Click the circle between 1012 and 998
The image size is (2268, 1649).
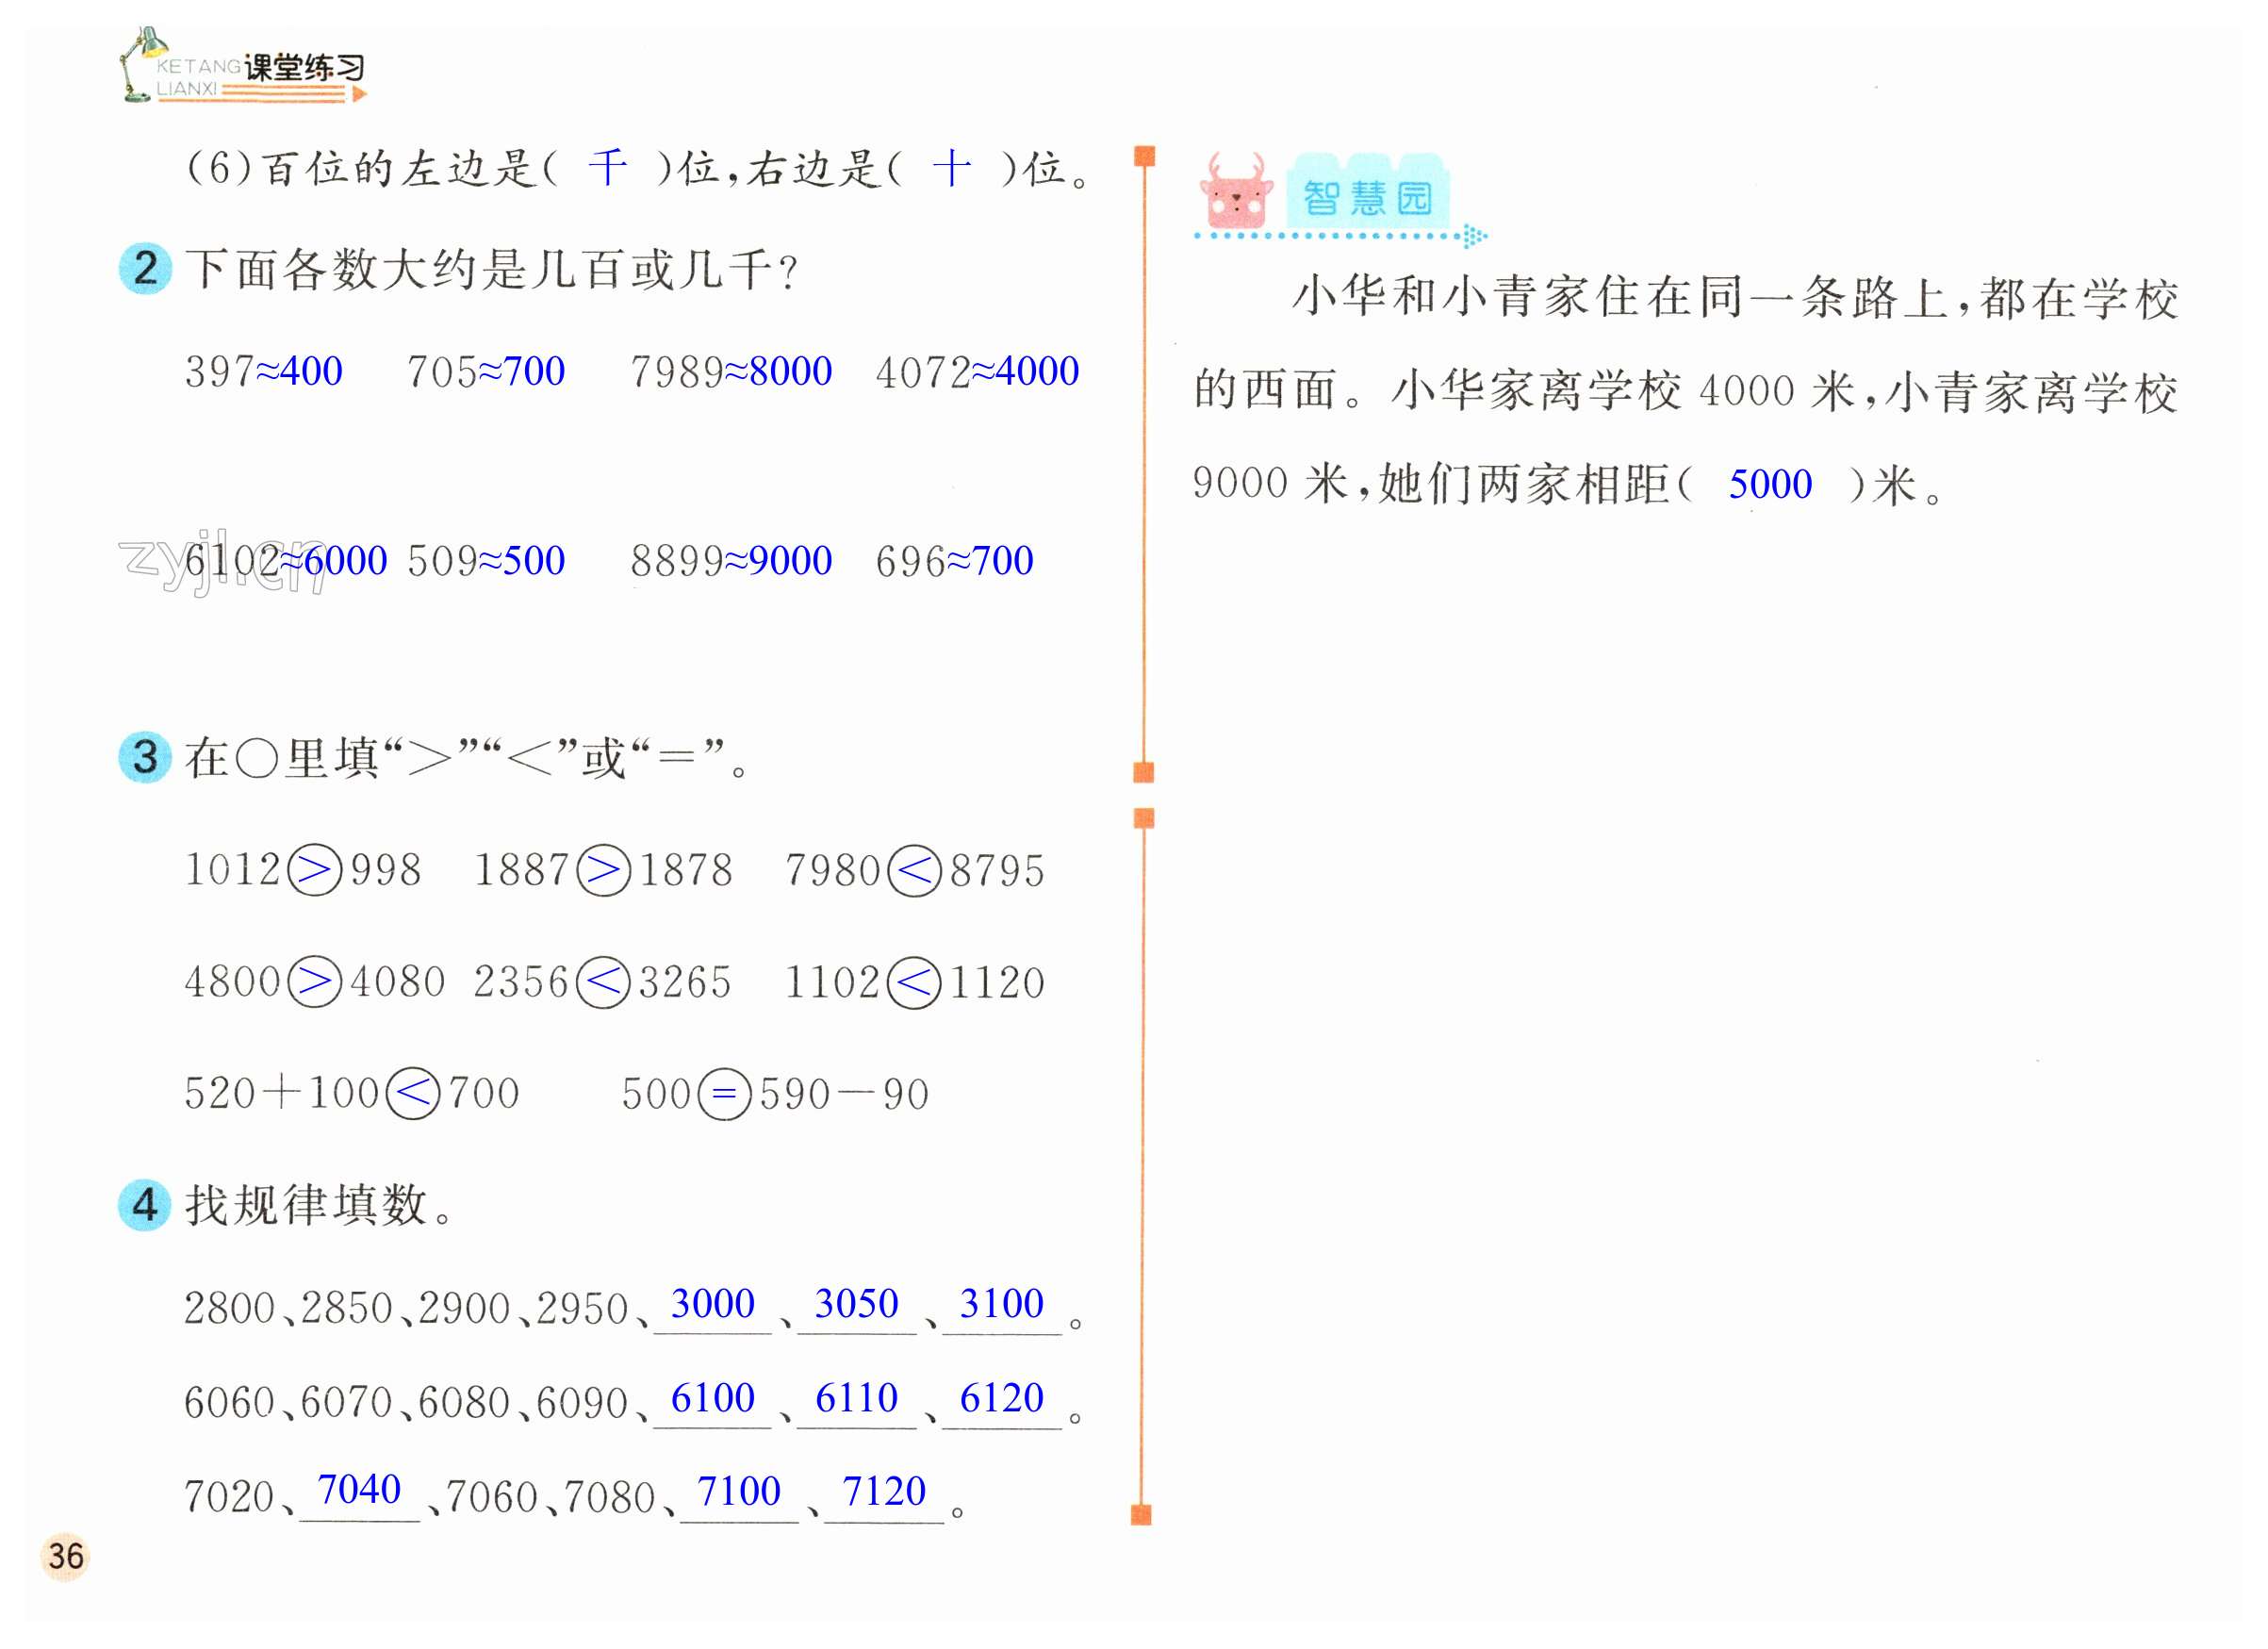(x=315, y=870)
